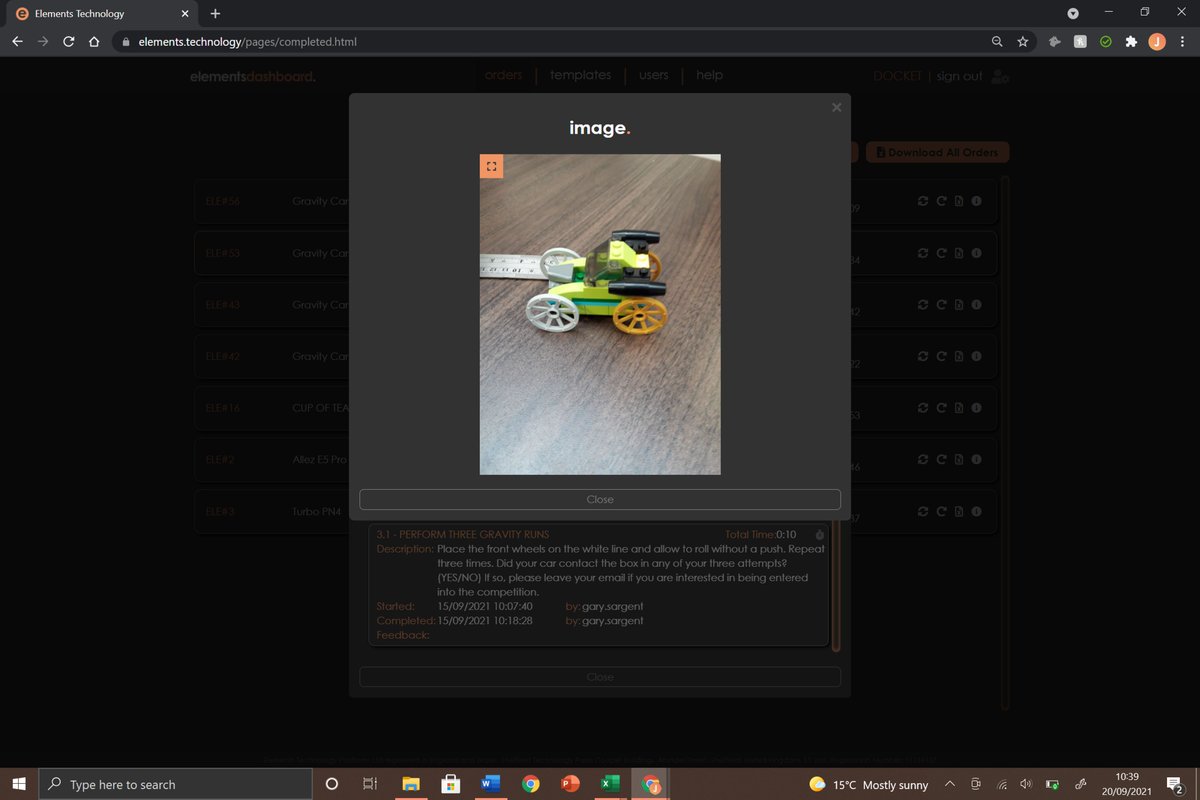Open the document icon for order ELE#43
This screenshot has height=800, width=1200.
click(x=958, y=304)
